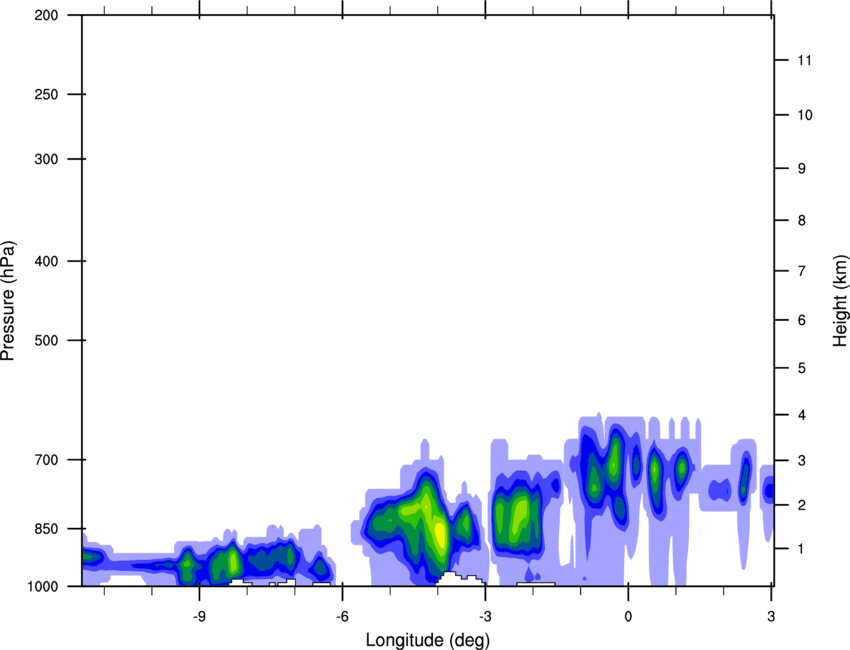Image resolution: width=850 pixels, height=650 pixels.
Task: Click the 'Height (km)' axis title
Action: (840, 301)
